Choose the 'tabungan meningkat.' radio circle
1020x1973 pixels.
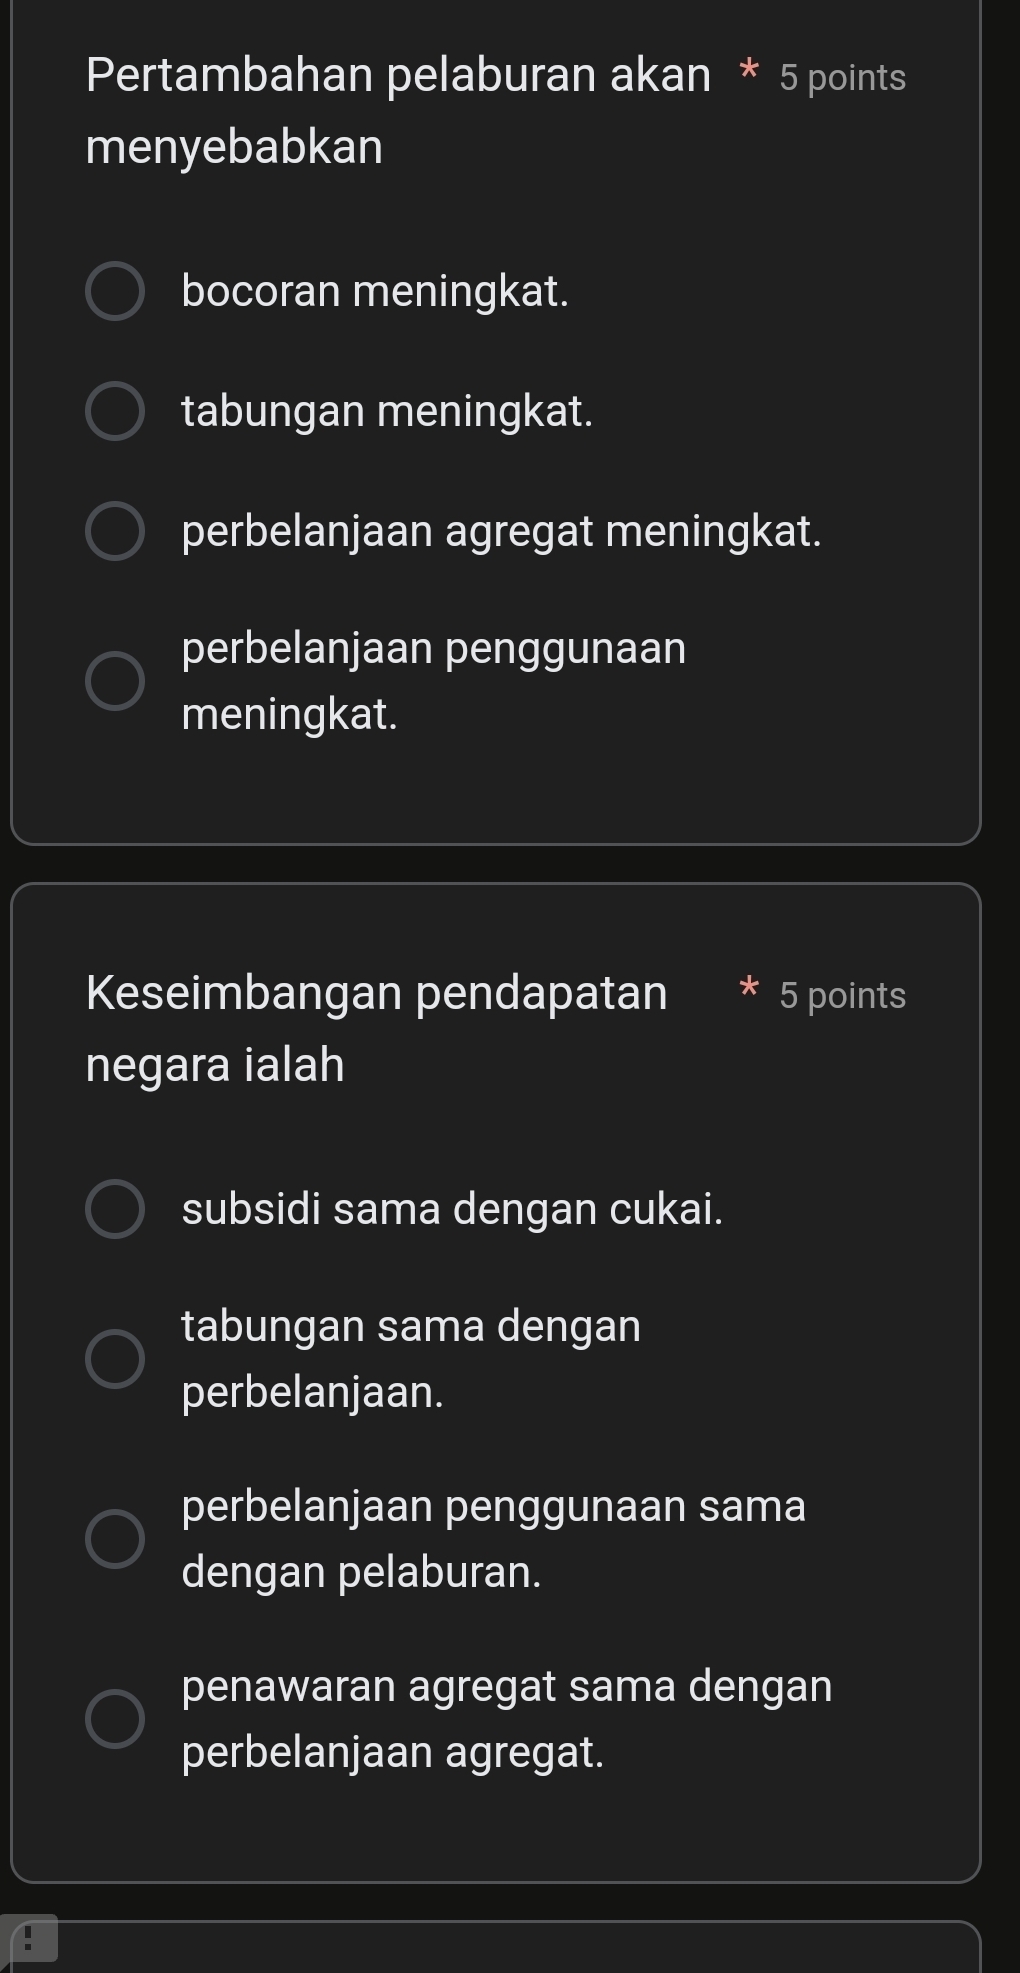(115, 411)
